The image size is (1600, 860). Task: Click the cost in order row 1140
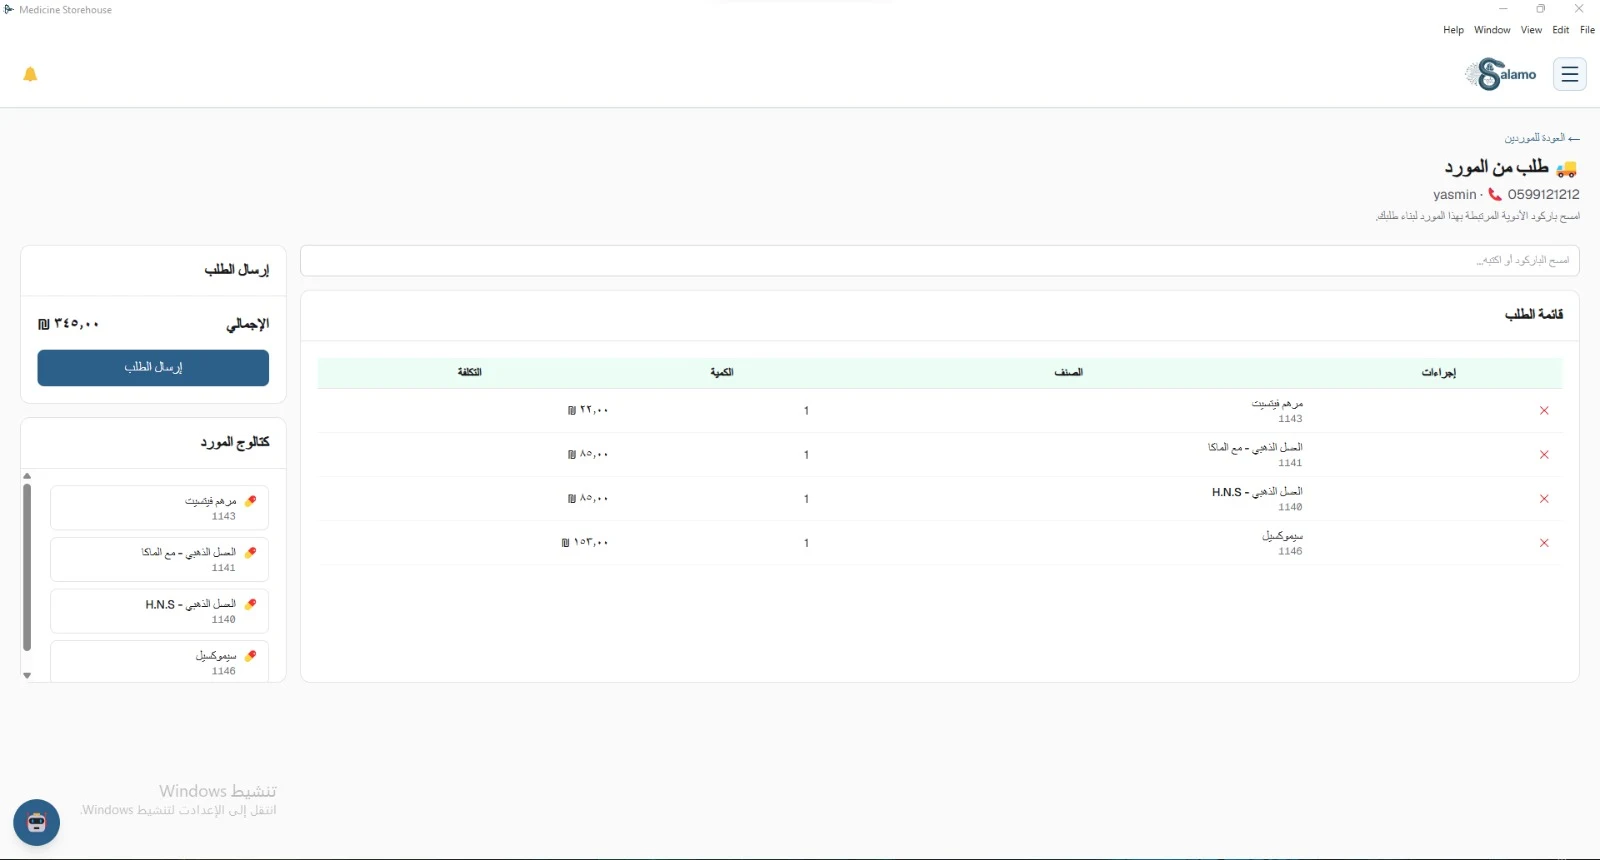tap(588, 498)
